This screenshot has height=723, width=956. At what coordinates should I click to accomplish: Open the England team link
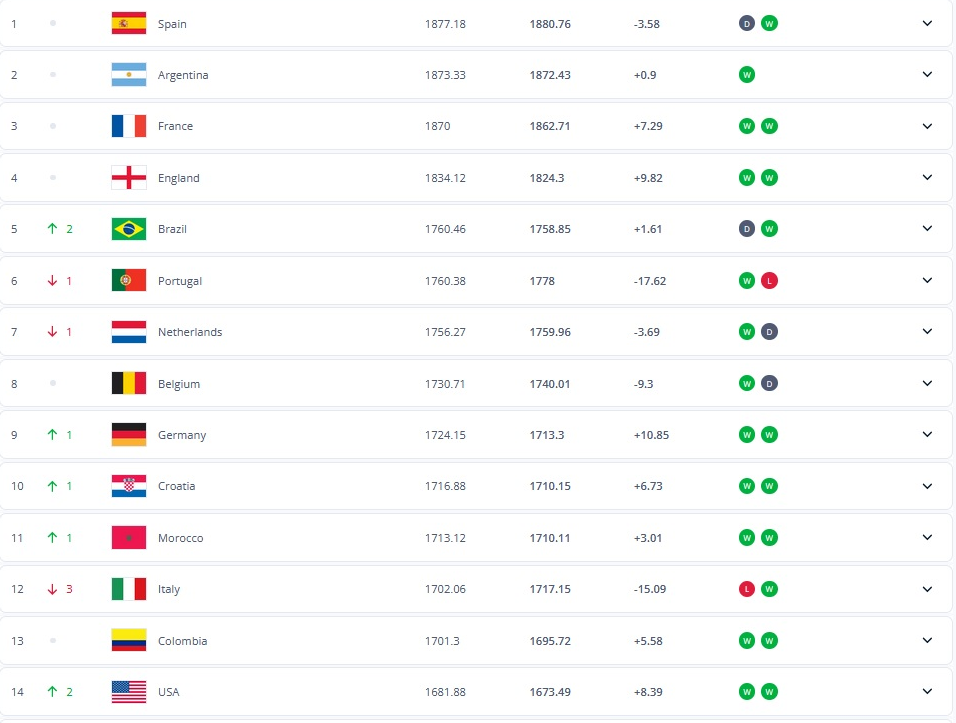178,178
